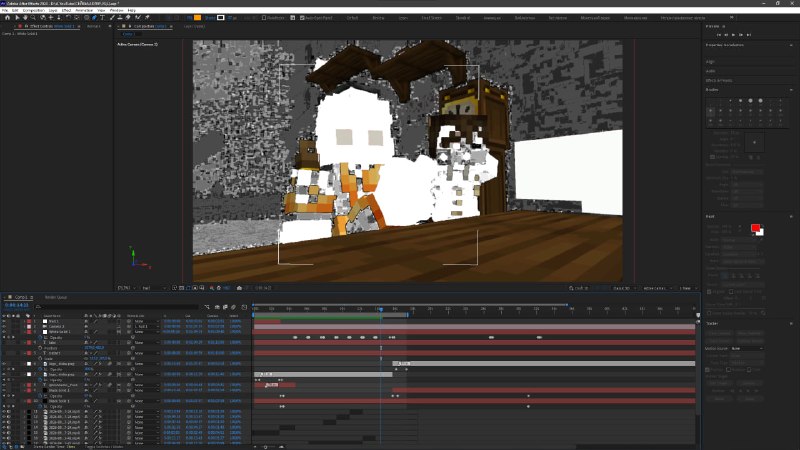Open parent dropdown for Null 1 layer
This screenshot has width=800, height=450.
(146, 321)
